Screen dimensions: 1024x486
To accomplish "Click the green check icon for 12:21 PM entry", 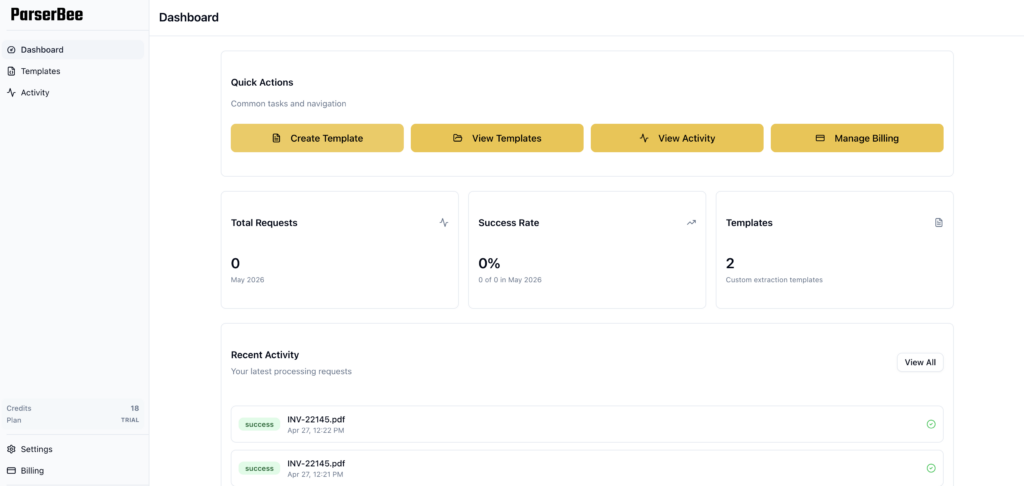I will pos(931,468).
